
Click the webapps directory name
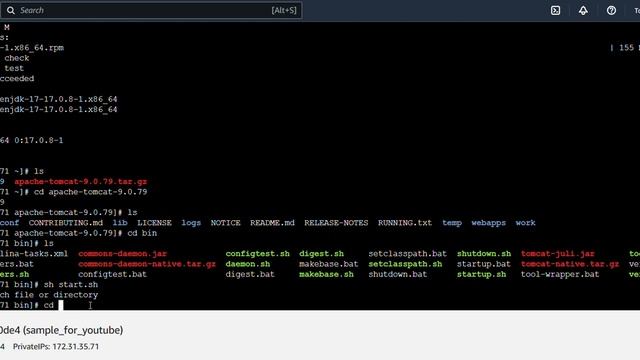(489, 223)
